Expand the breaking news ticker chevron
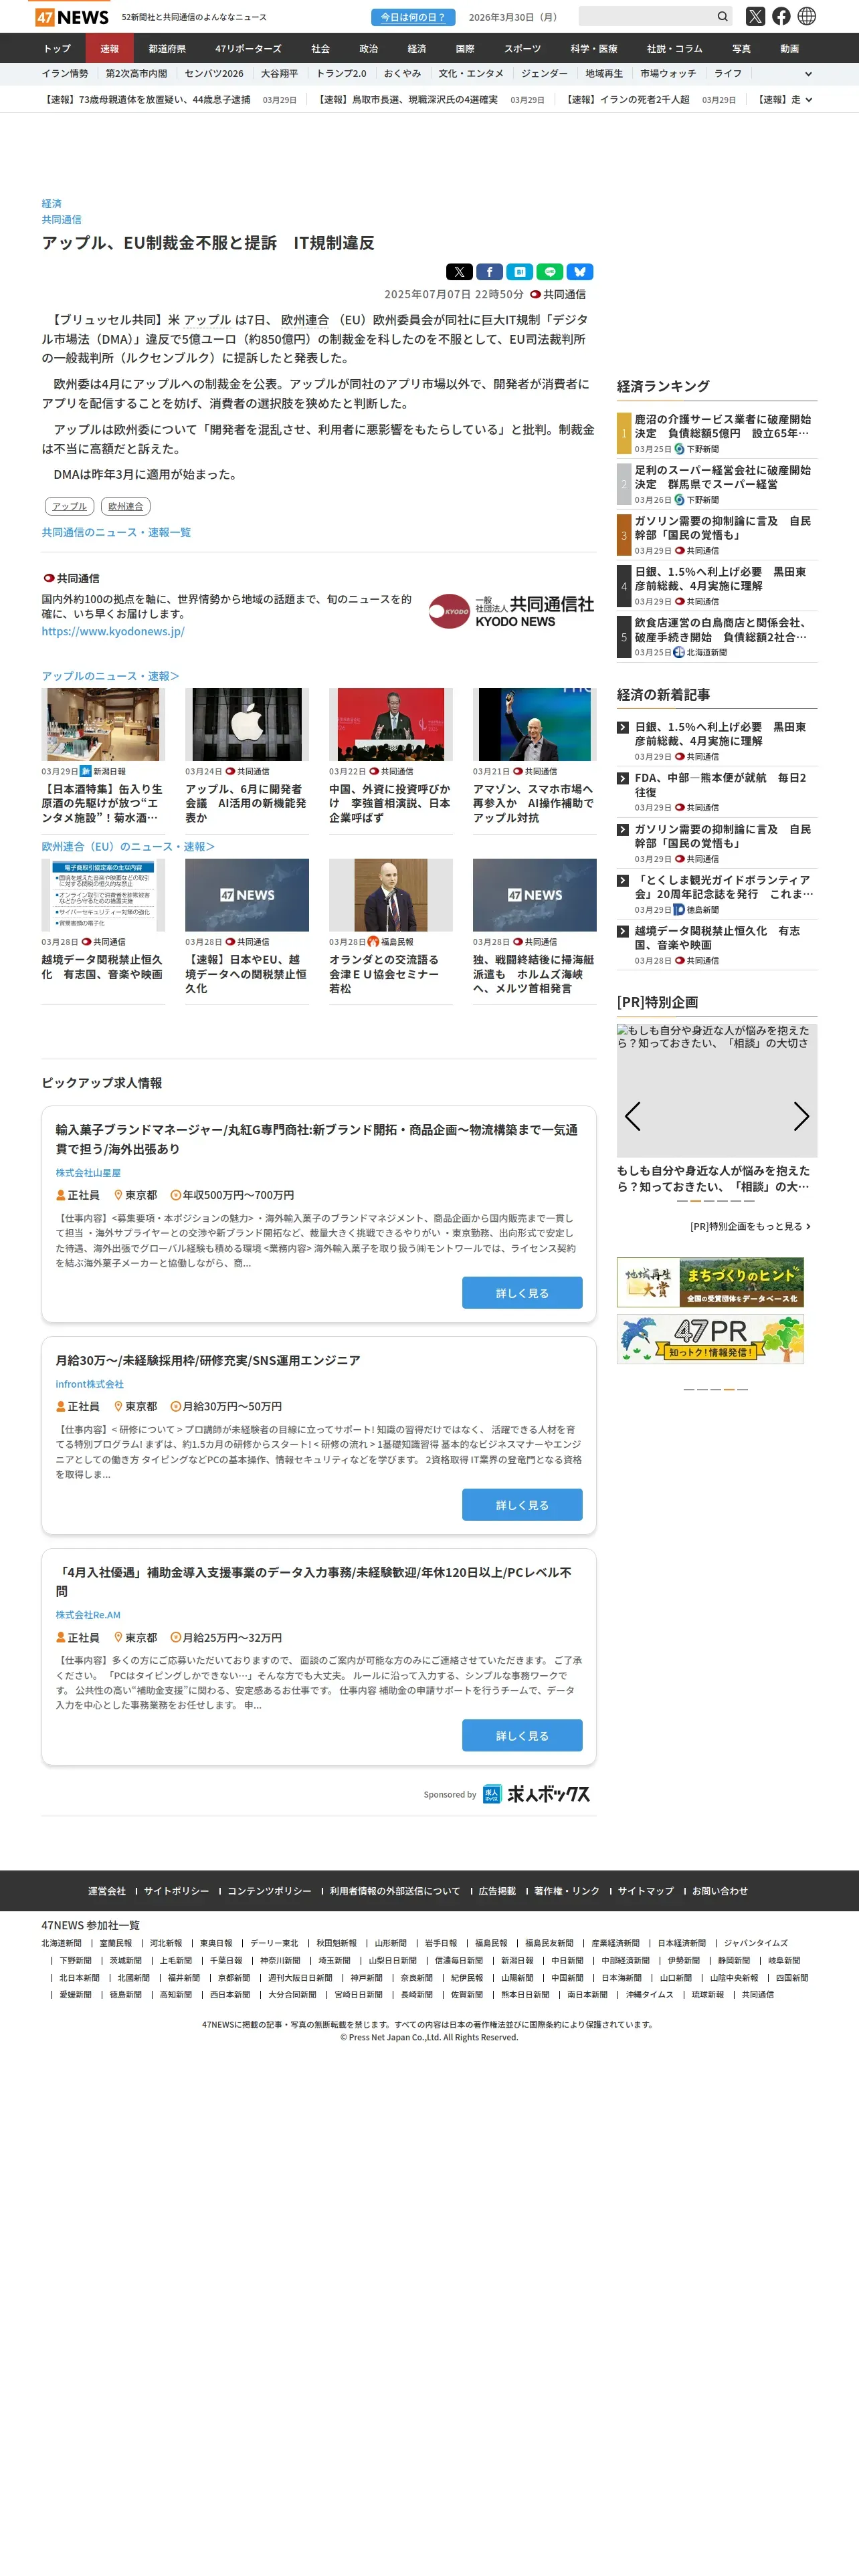 pos(808,100)
